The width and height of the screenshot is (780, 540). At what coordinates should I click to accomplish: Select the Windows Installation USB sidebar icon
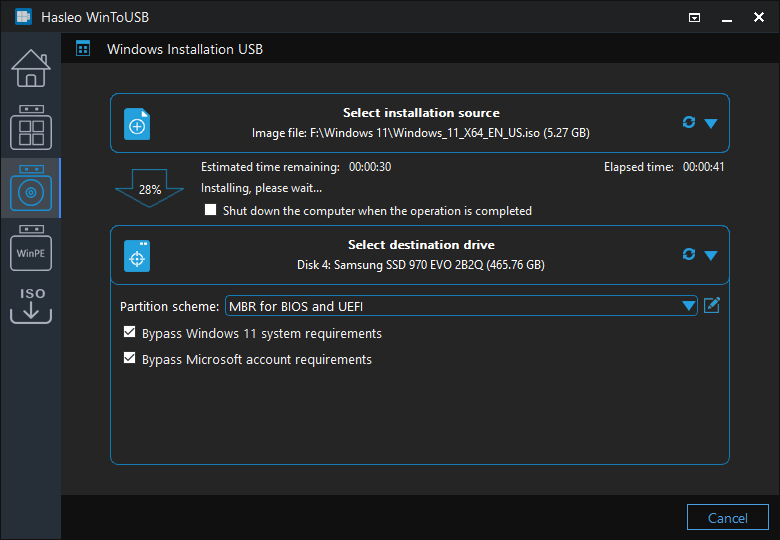(x=31, y=188)
